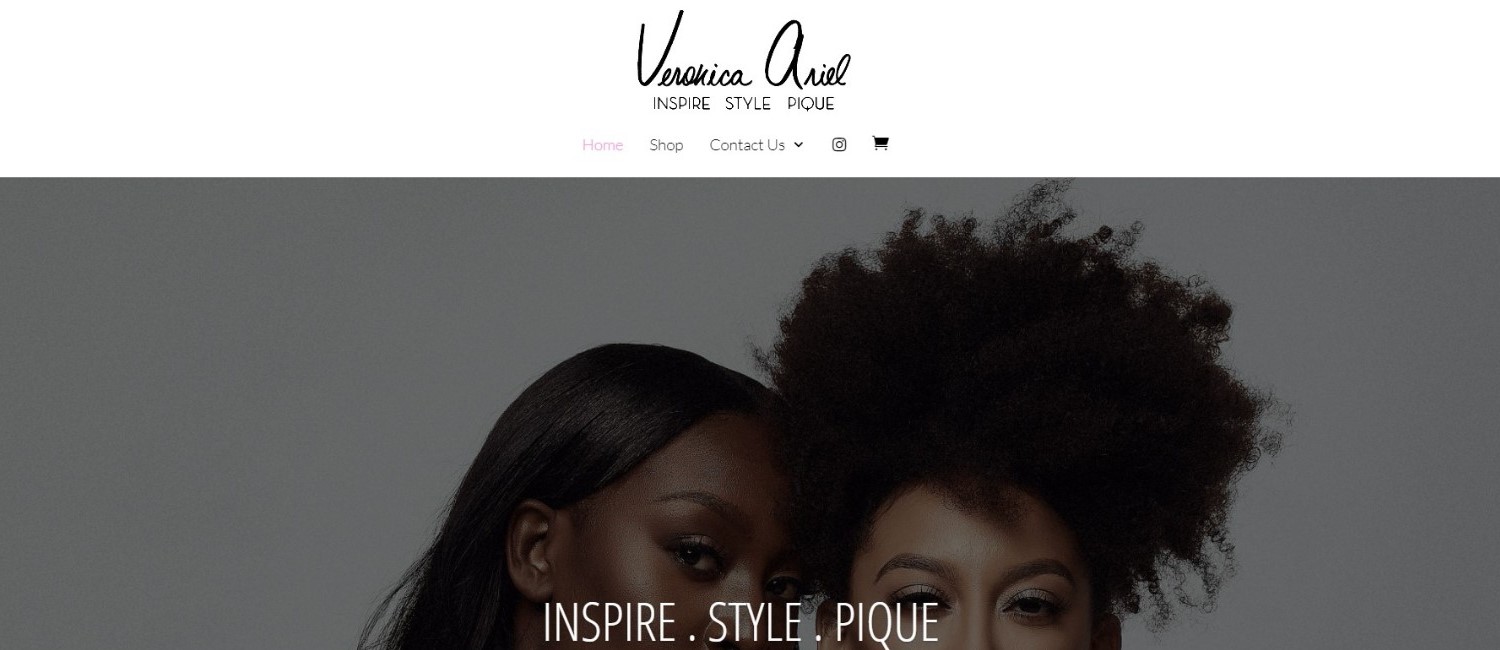Open the Instagram profile icon
This screenshot has height=650, width=1500.
pyautogui.click(x=839, y=144)
